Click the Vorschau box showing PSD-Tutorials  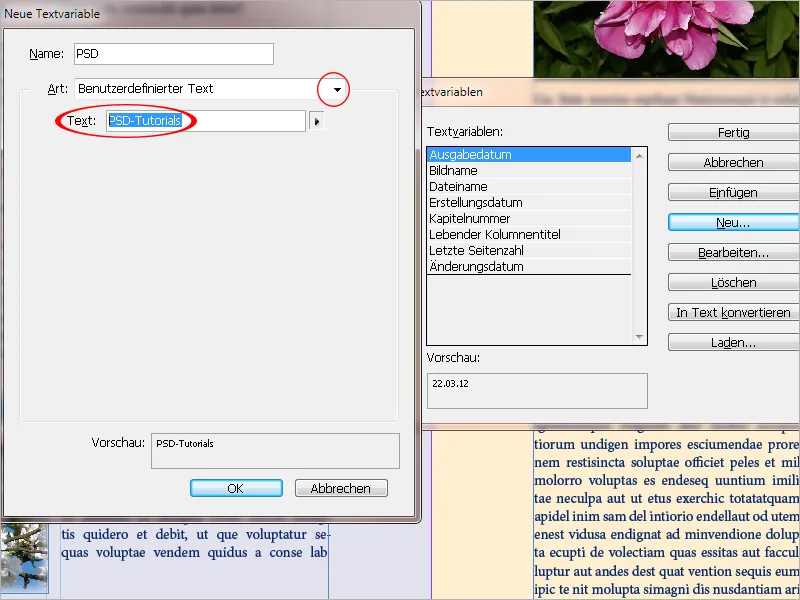pos(276,451)
